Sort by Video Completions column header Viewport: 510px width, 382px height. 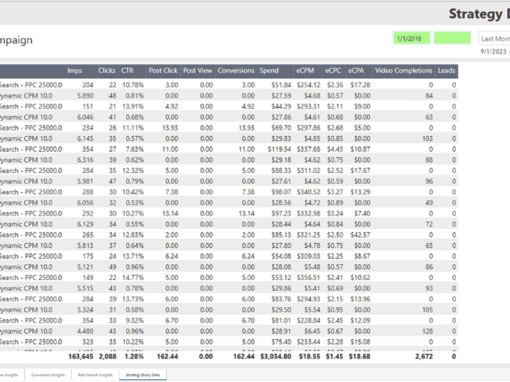pyautogui.click(x=403, y=71)
